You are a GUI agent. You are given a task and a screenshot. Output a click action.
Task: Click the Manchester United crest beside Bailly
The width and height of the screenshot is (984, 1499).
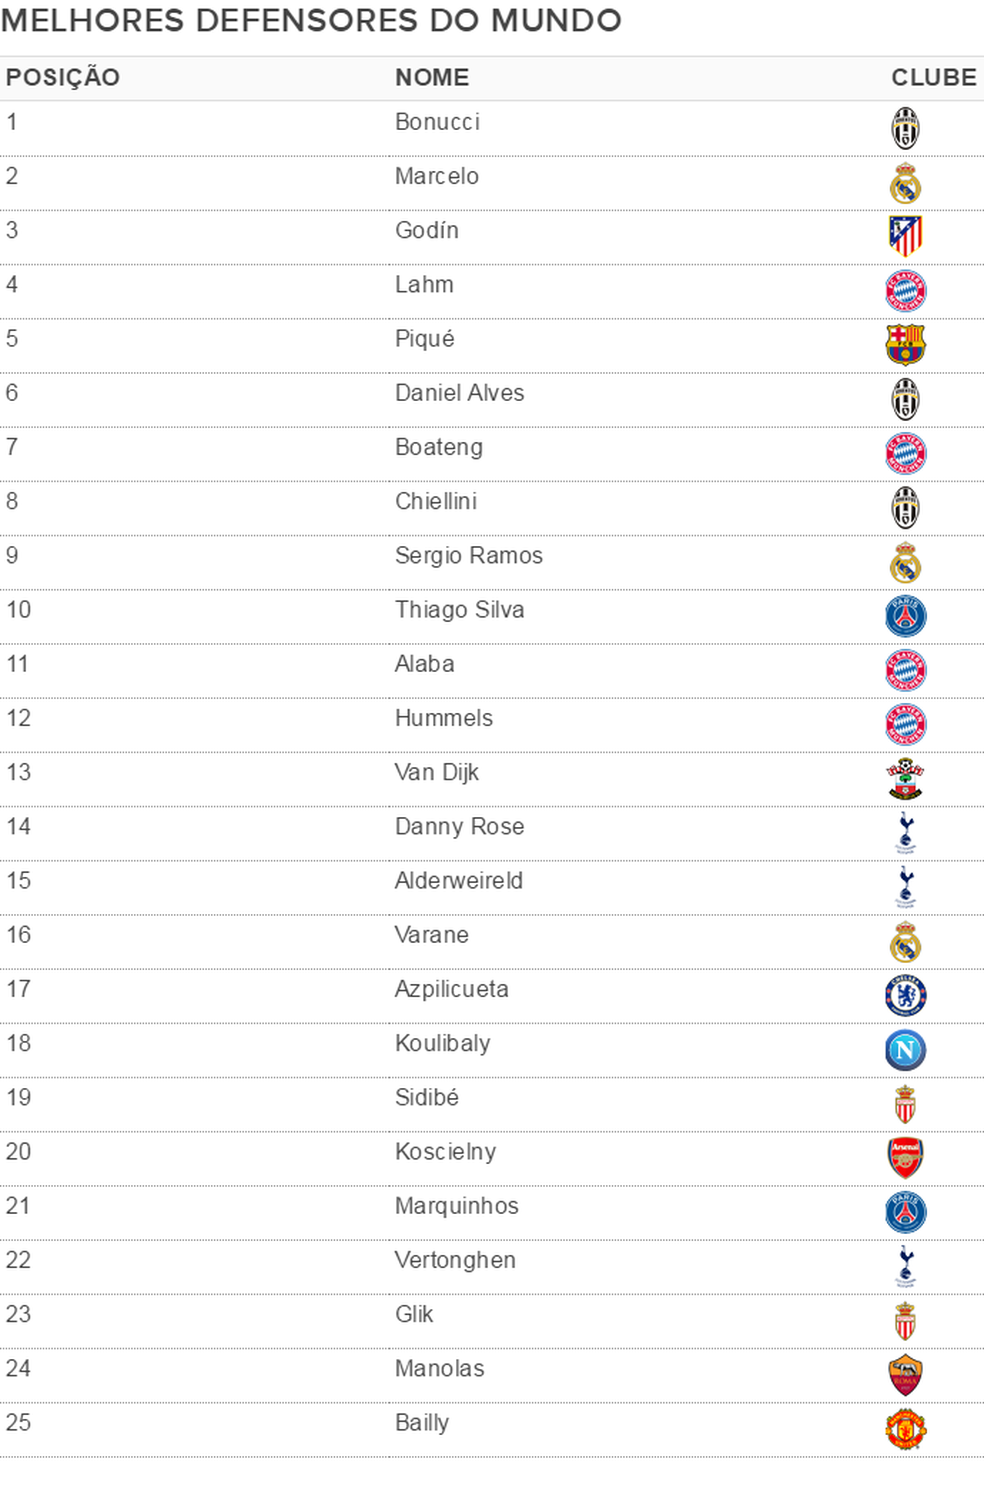tap(905, 1429)
